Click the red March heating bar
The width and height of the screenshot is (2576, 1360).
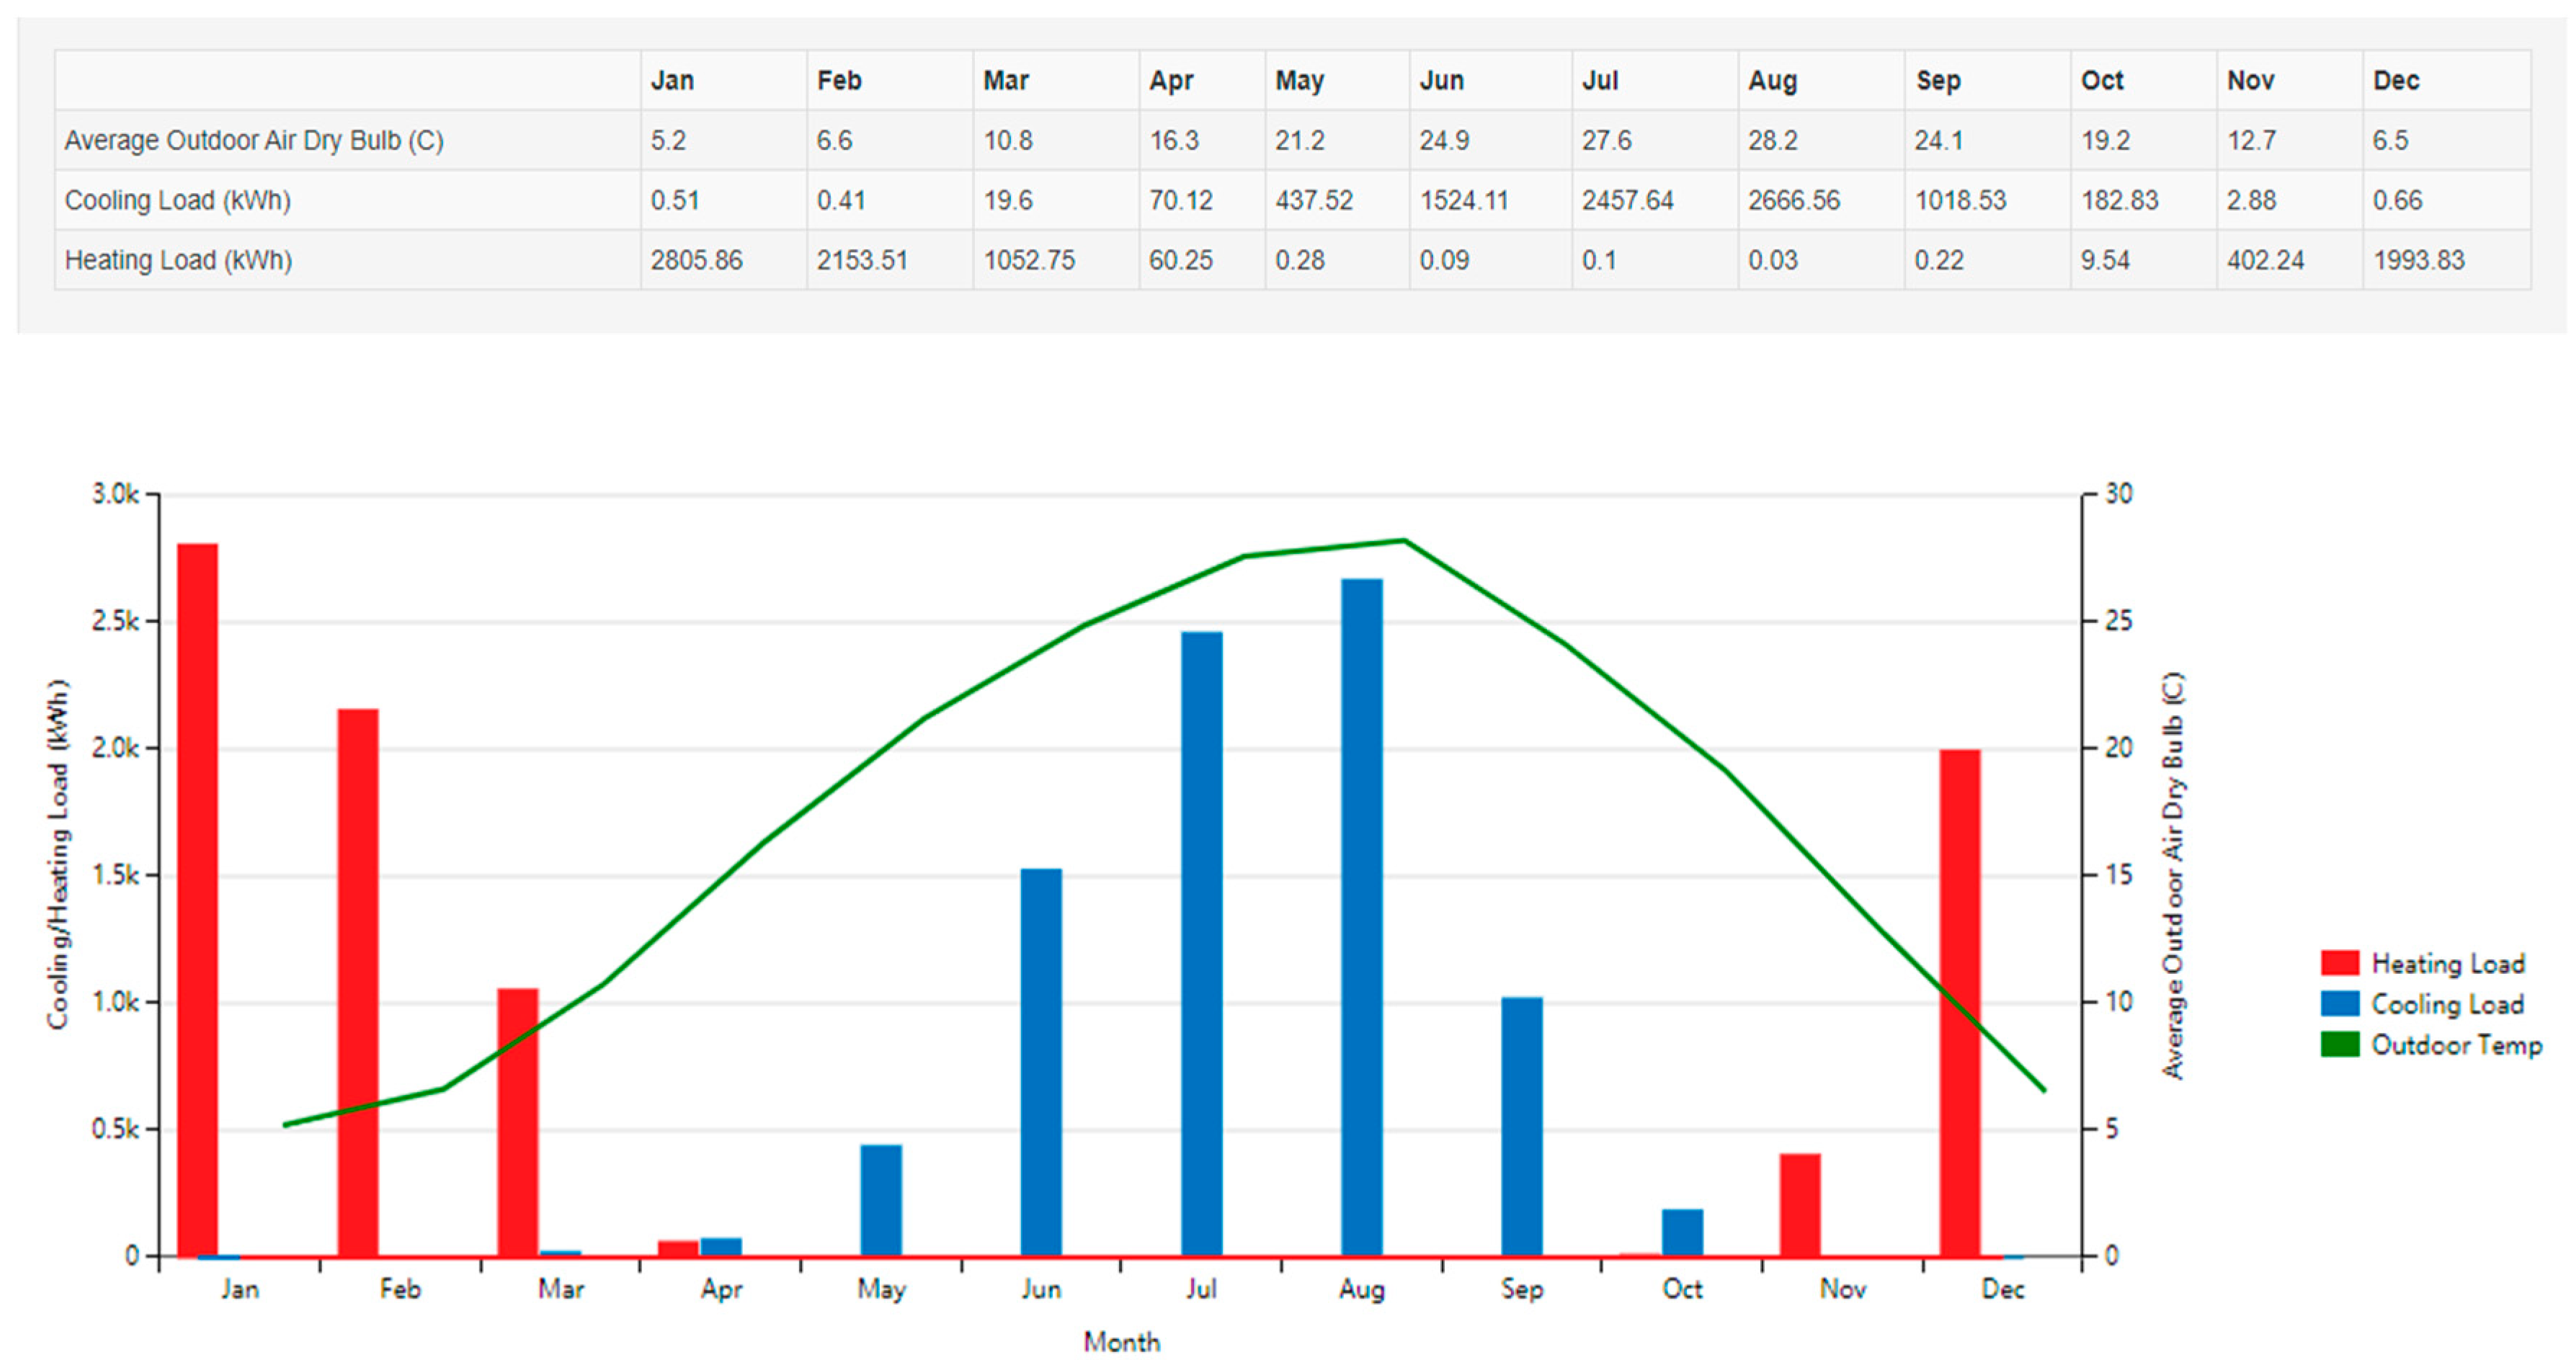click(x=518, y=1122)
